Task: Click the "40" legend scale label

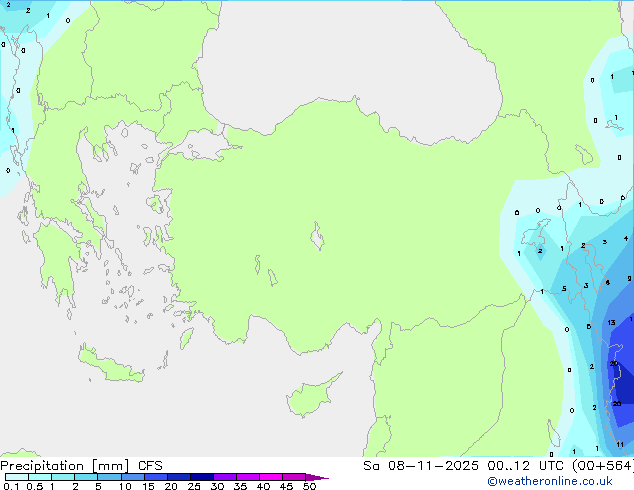Action: tap(263, 486)
